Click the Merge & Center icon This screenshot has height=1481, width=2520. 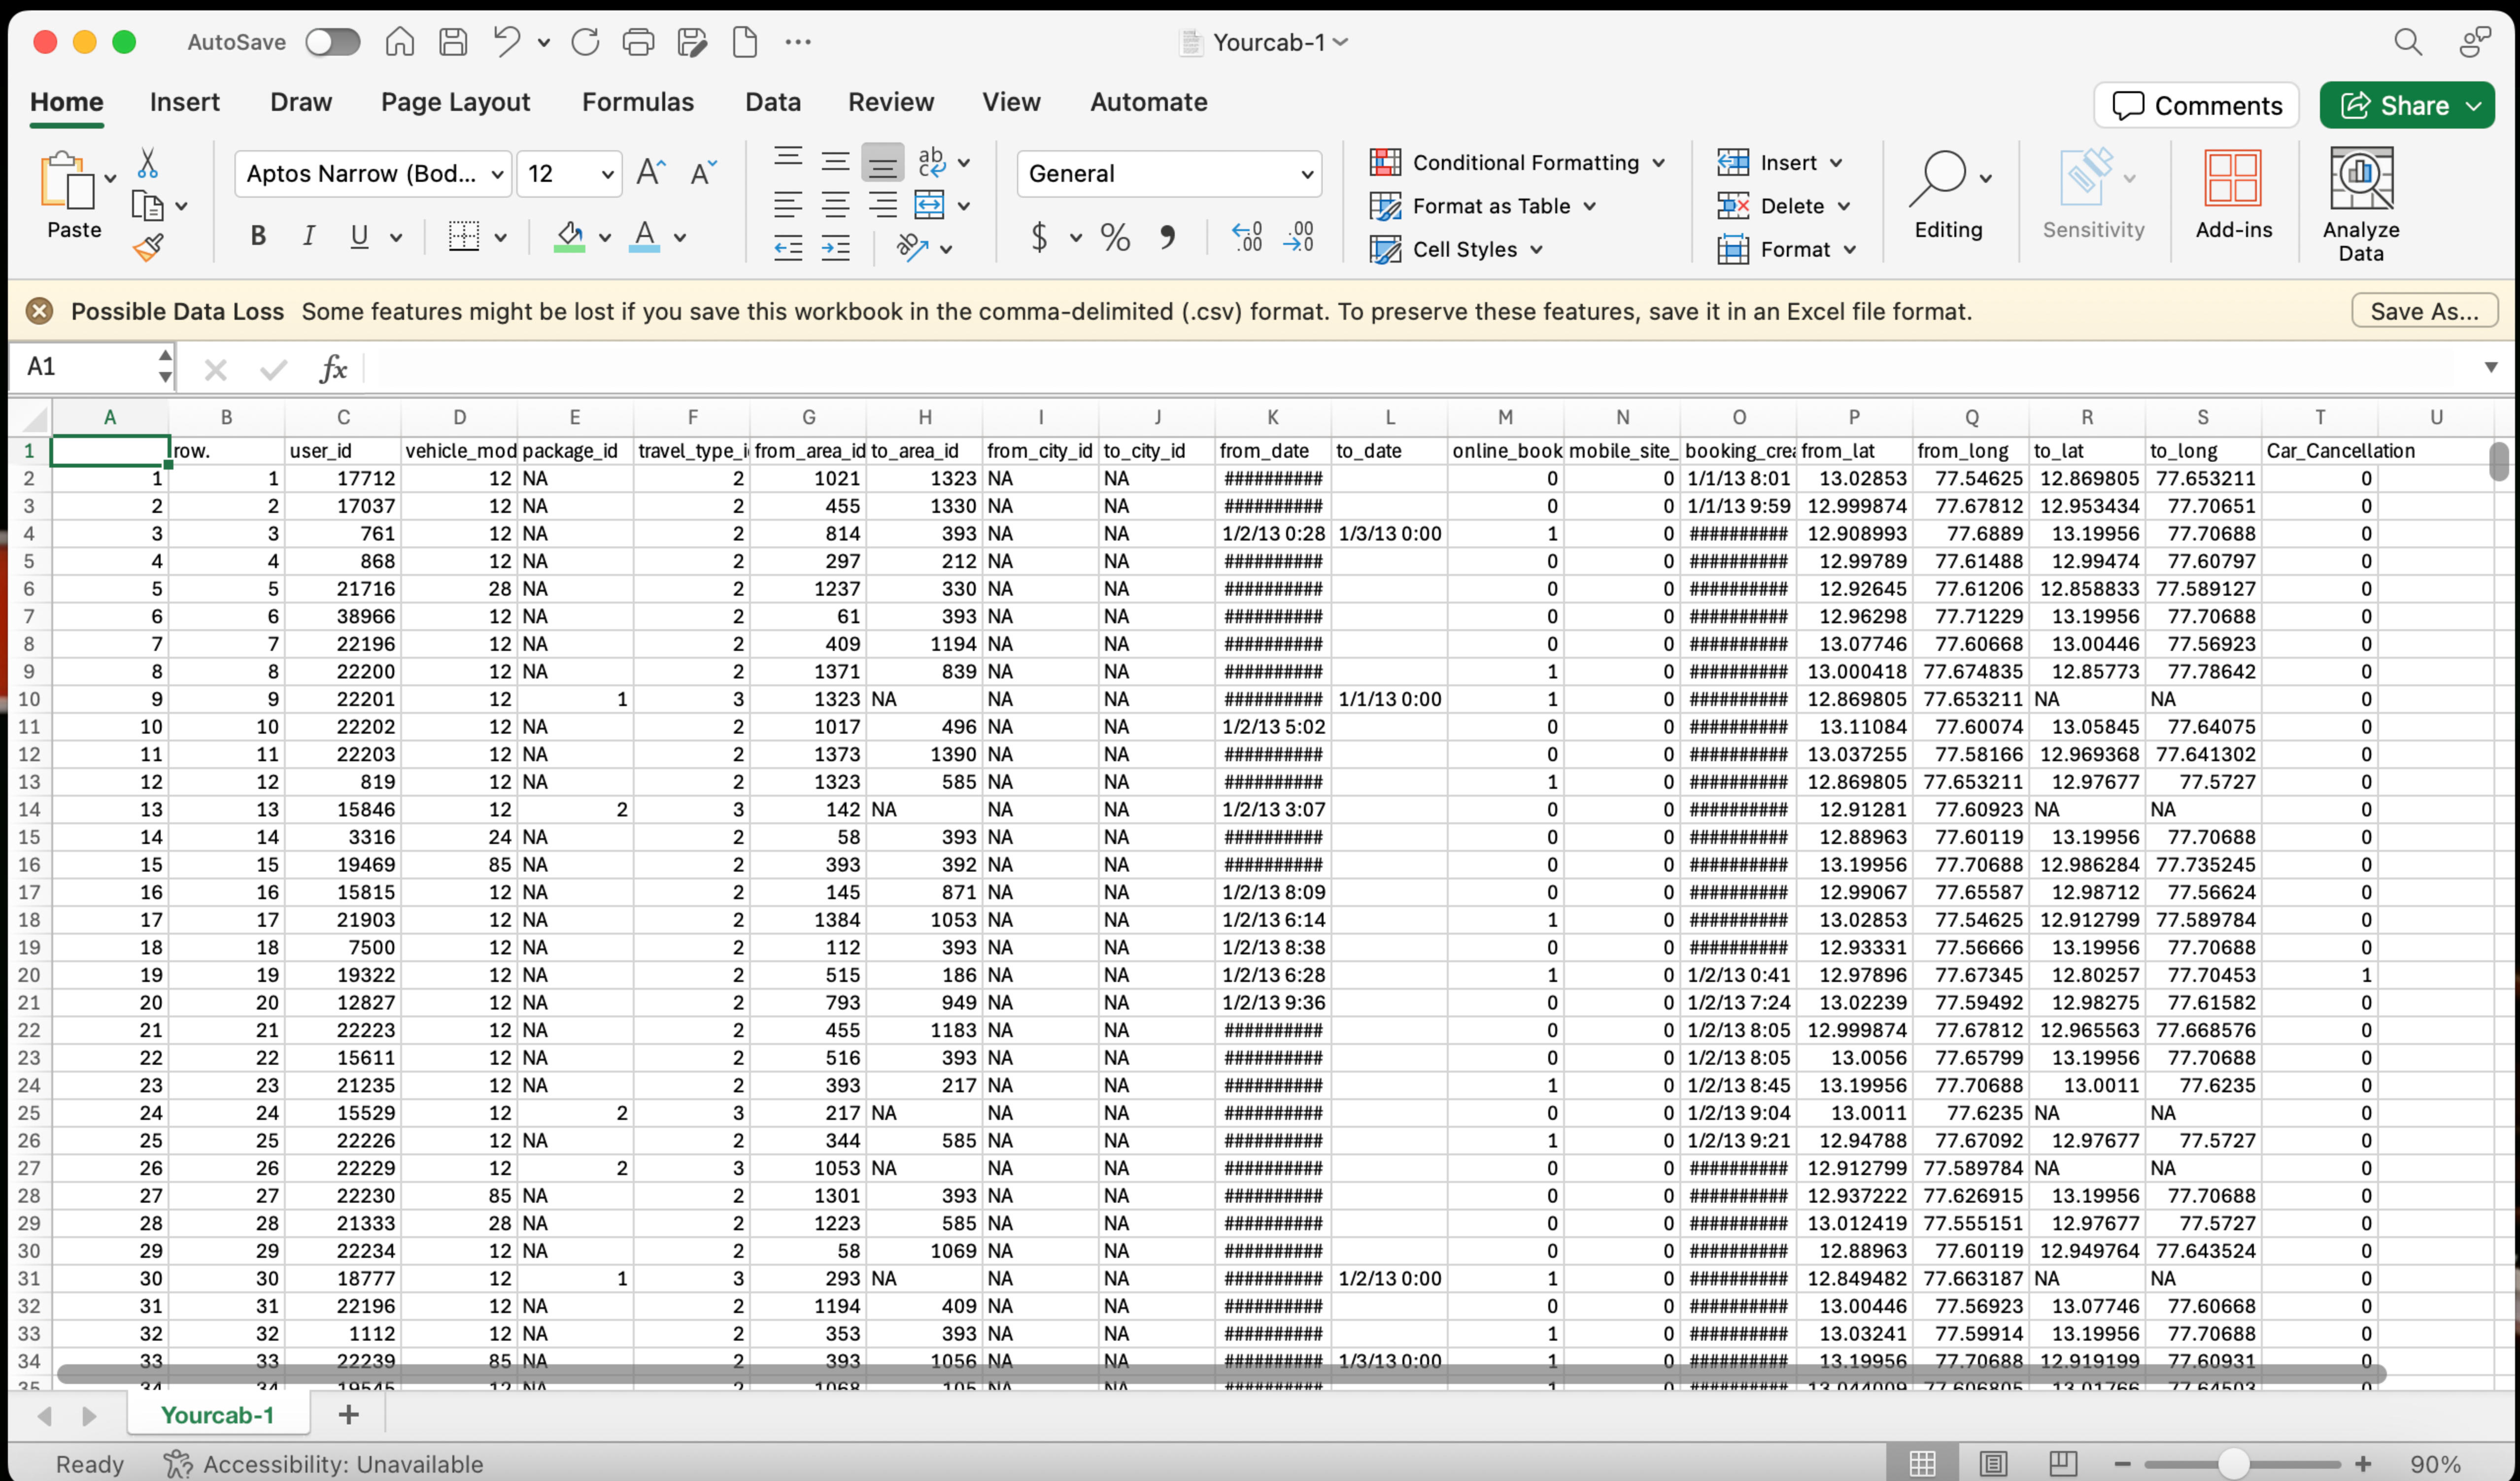pos(929,206)
